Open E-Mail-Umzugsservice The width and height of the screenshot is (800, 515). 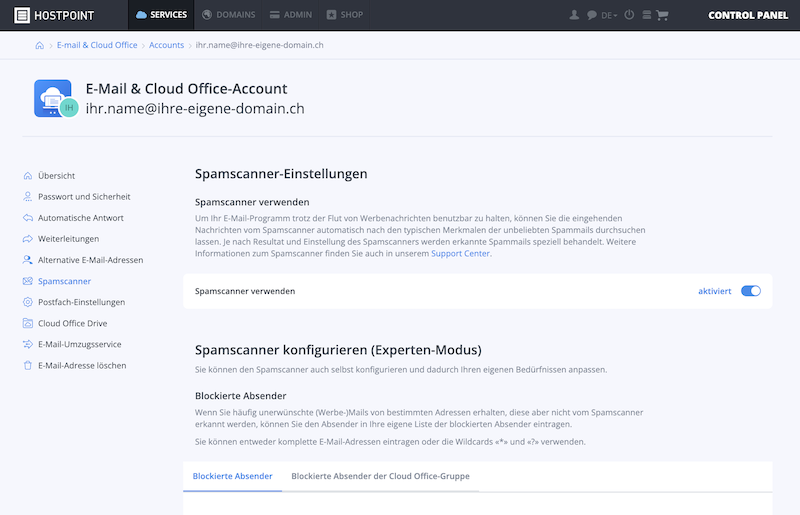pyautogui.click(x=80, y=345)
